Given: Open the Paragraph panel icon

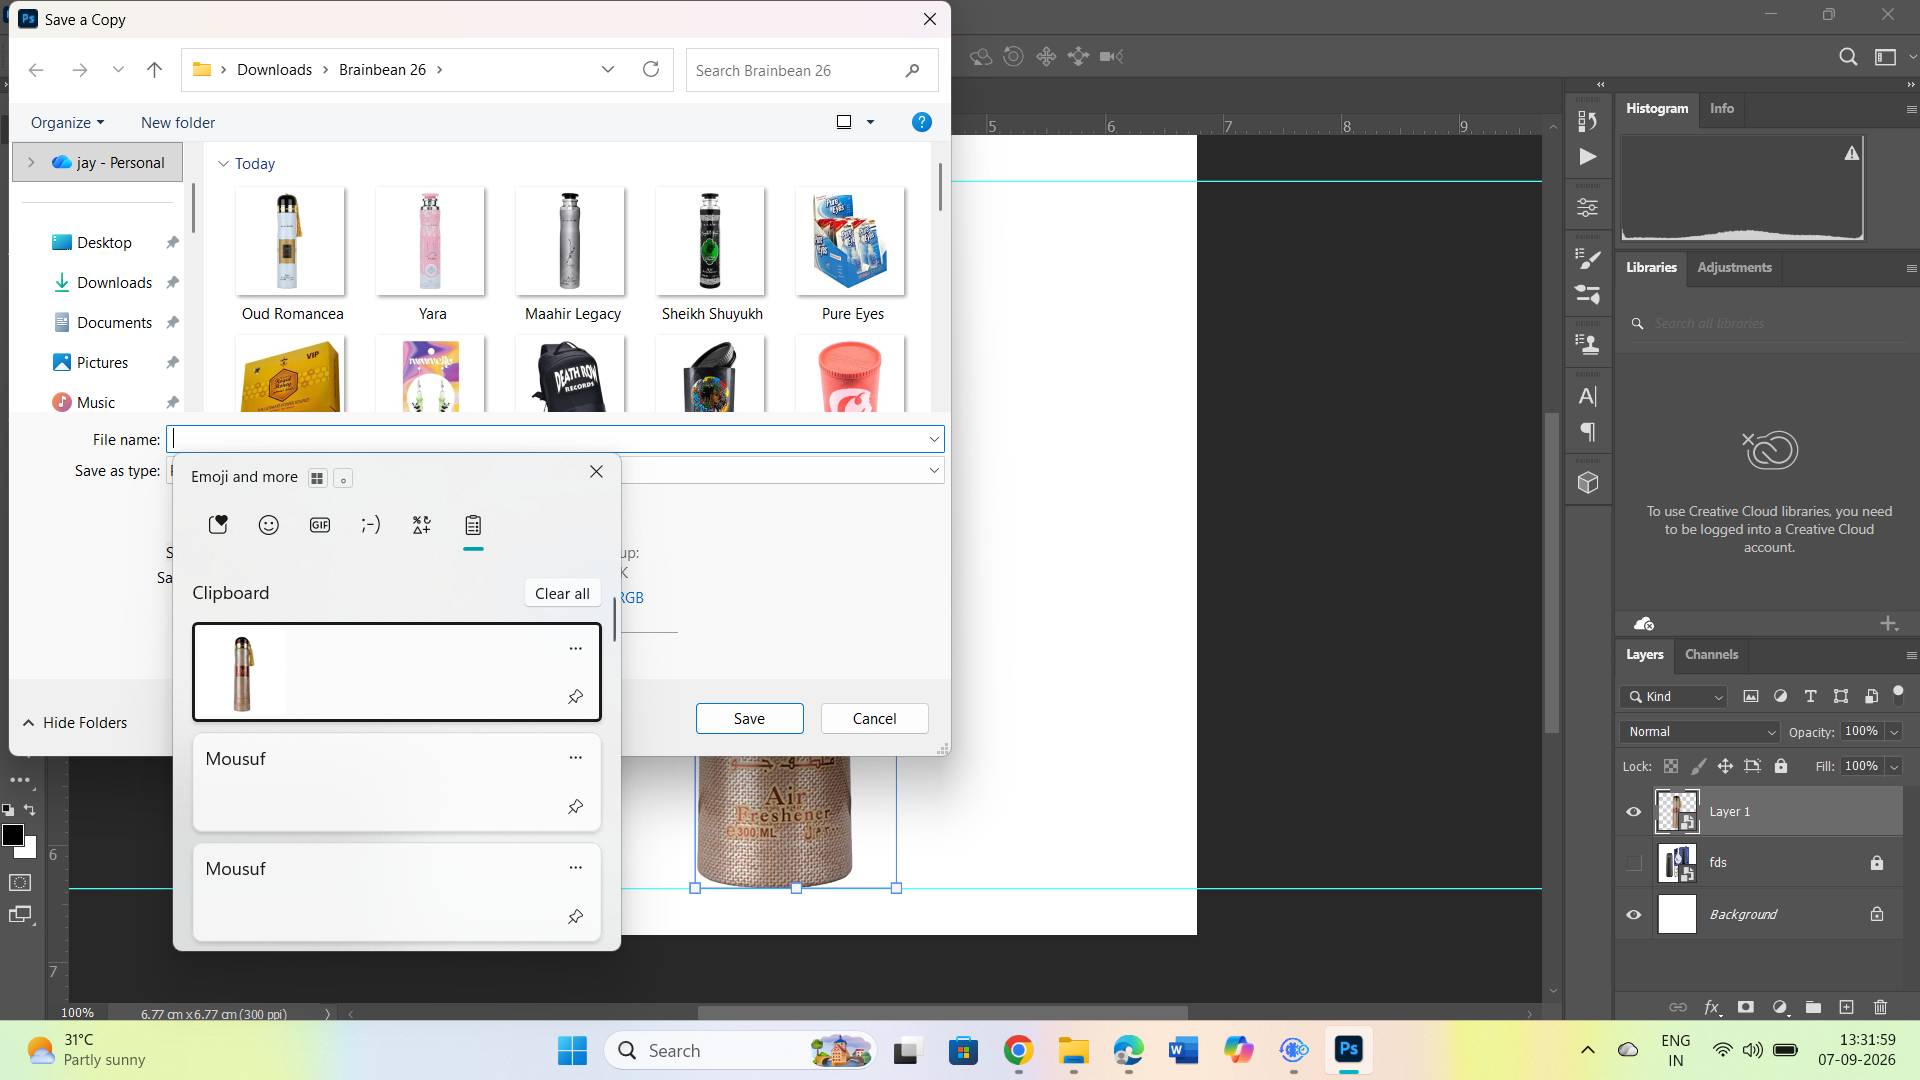Looking at the screenshot, I should (1587, 433).
